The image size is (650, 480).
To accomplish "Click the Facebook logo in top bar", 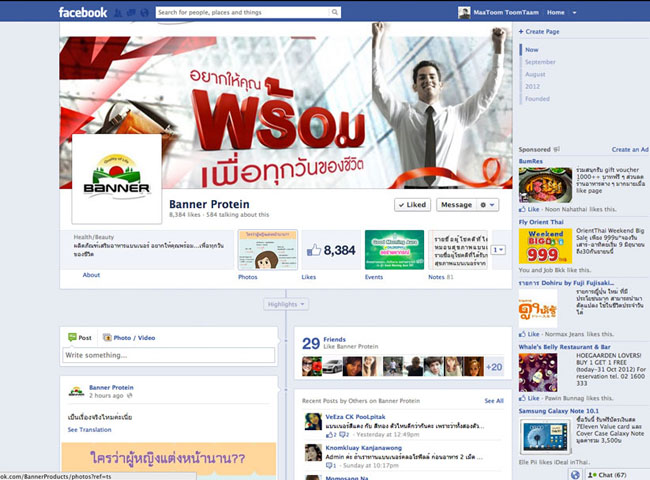I will pos(82,13).
